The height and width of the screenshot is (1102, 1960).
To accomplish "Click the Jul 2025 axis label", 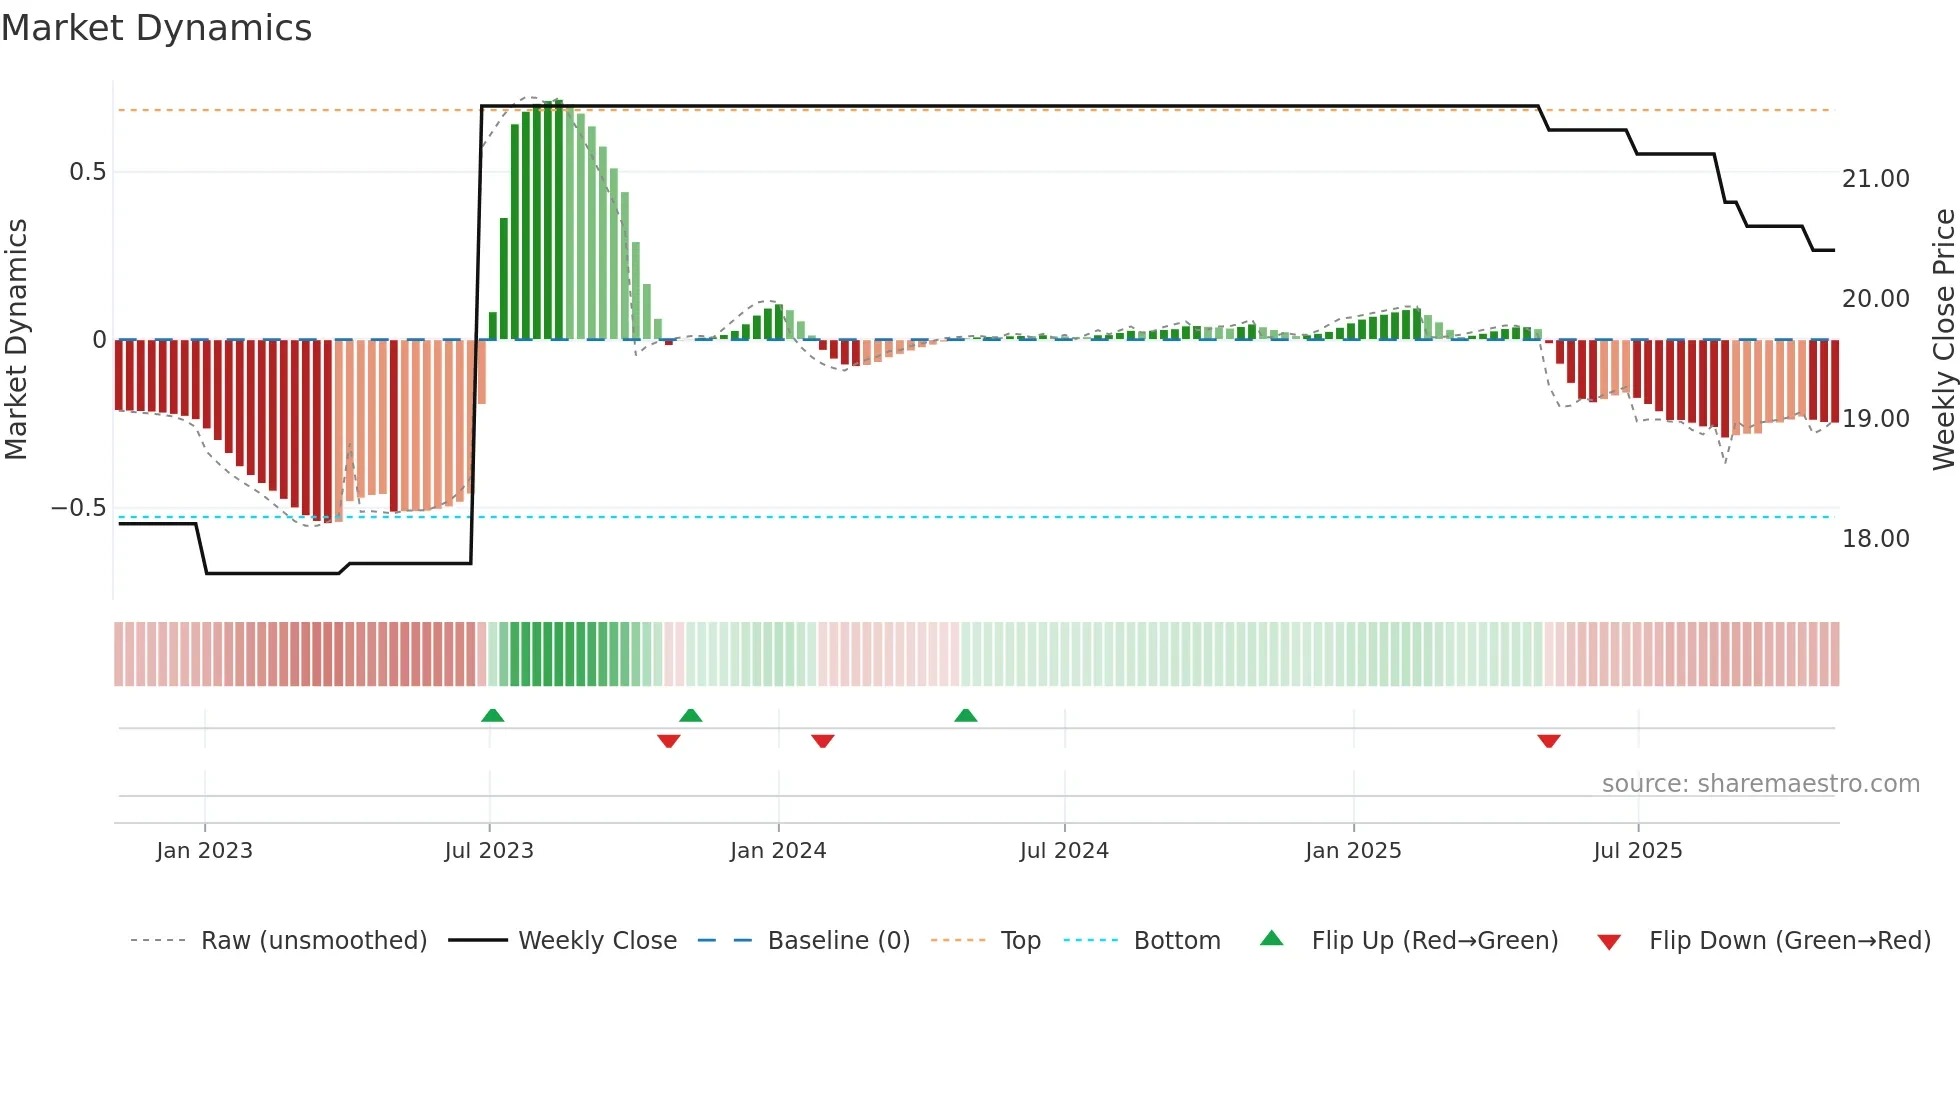I will pyautogui.click(x=1638, y=851).
